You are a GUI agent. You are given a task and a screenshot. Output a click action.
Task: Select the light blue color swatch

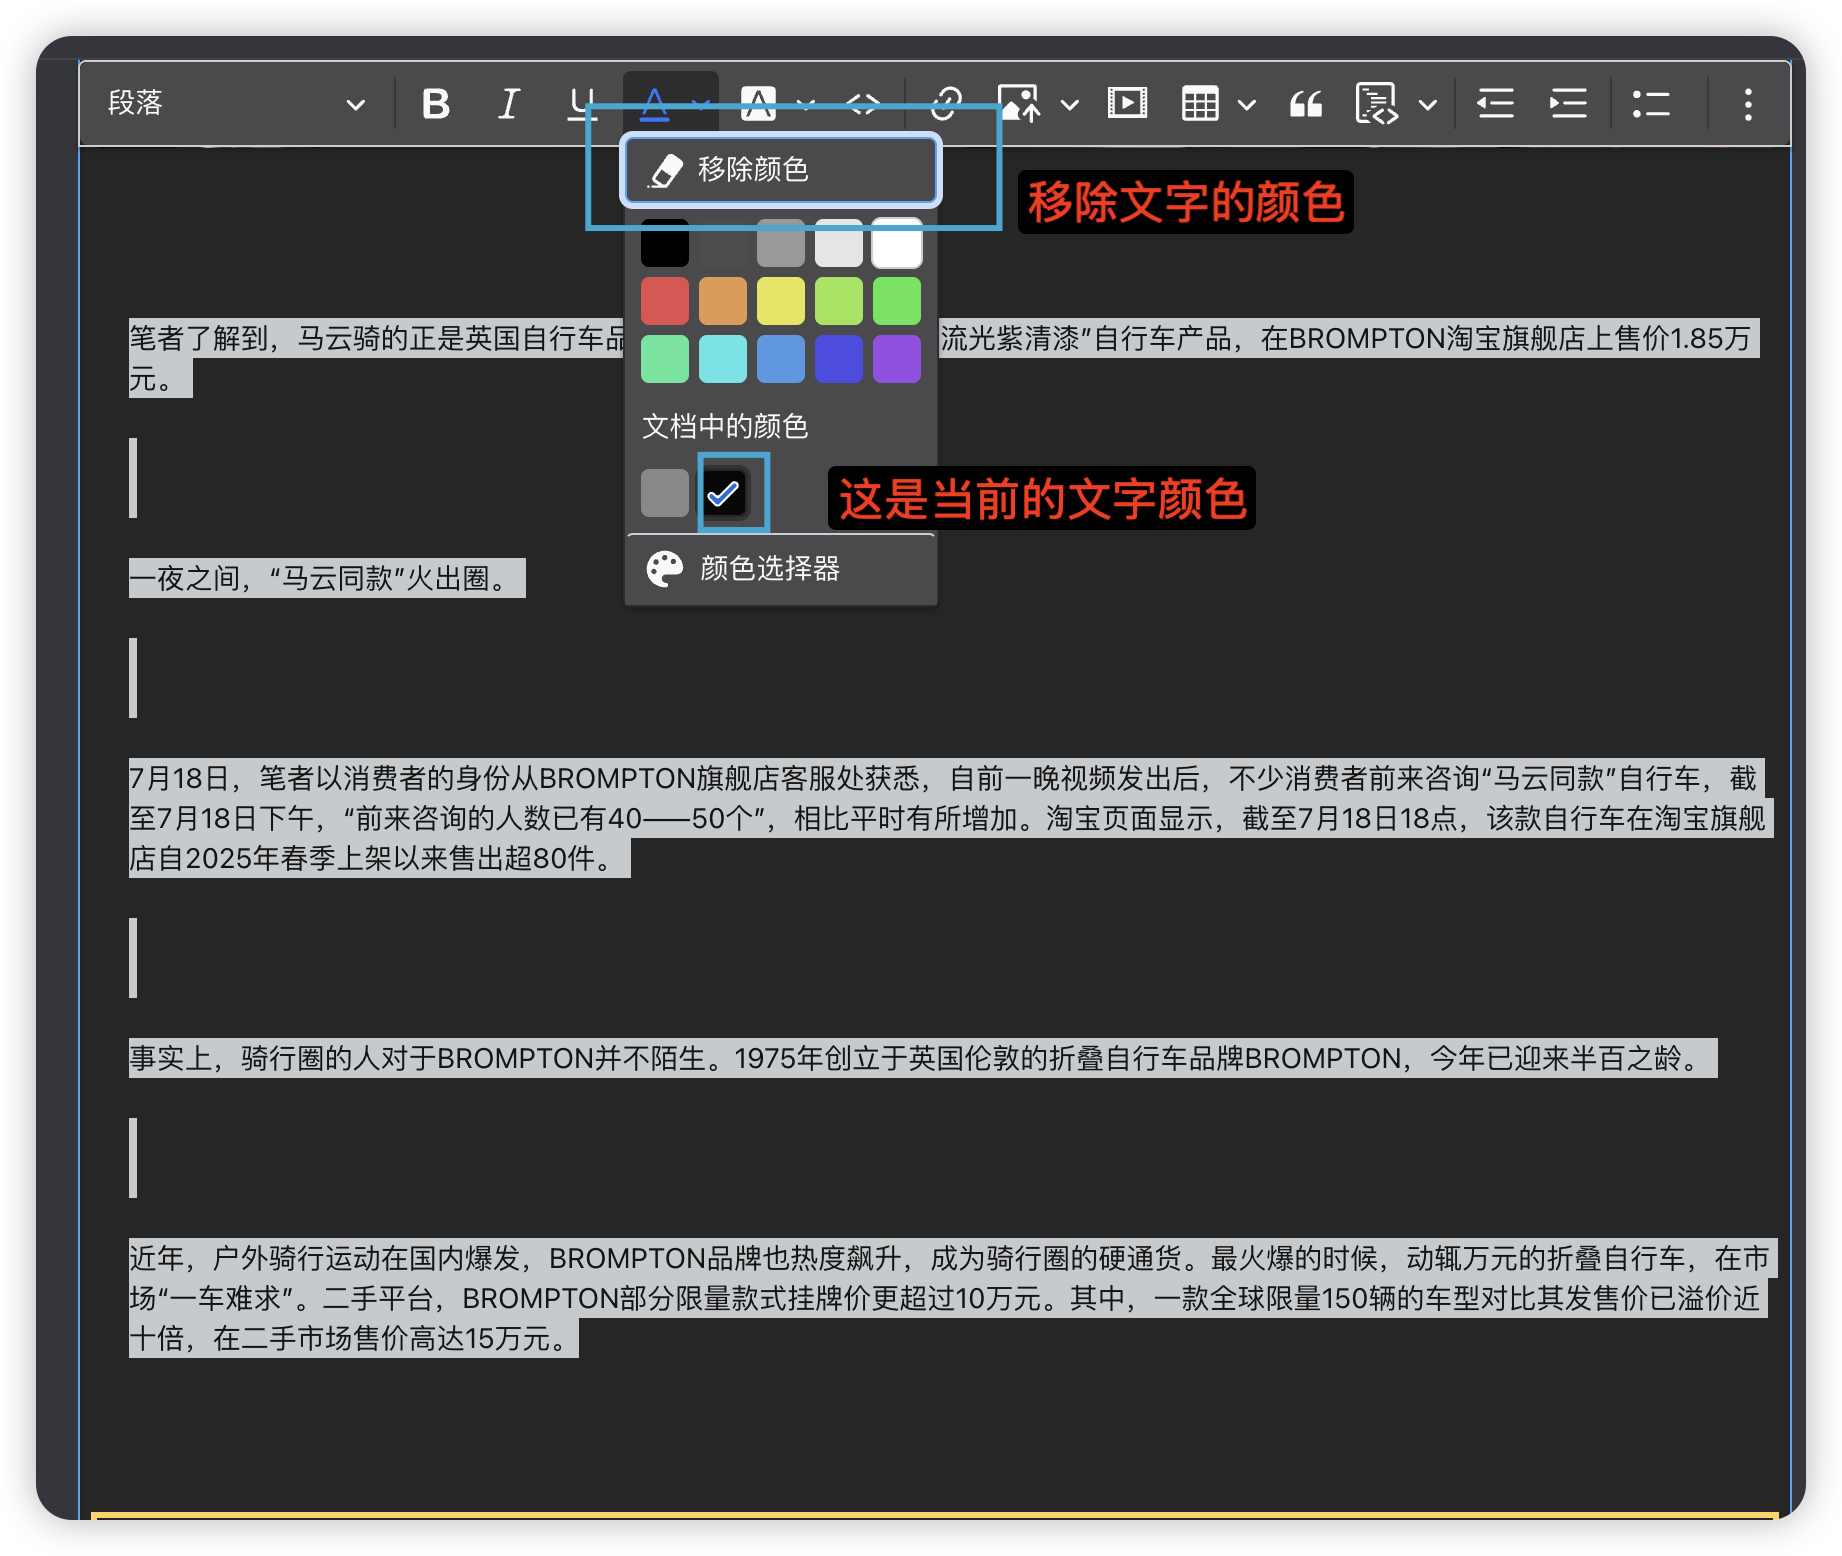point(781,359)
